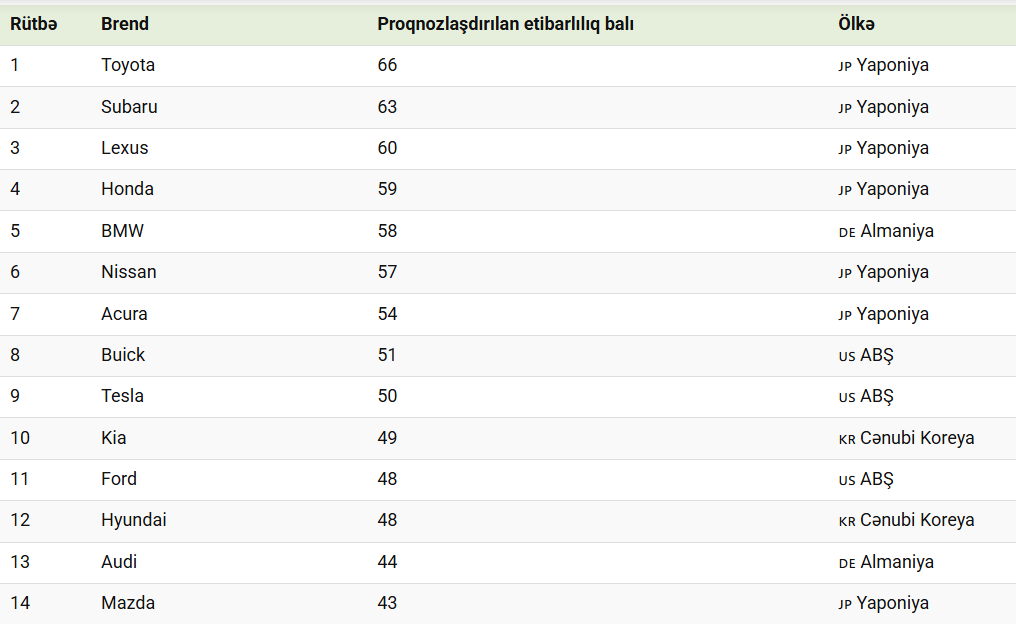This screenshot has width=1016, height=636.
Task: Select the Ford brand cell
Action: point(119,479)
